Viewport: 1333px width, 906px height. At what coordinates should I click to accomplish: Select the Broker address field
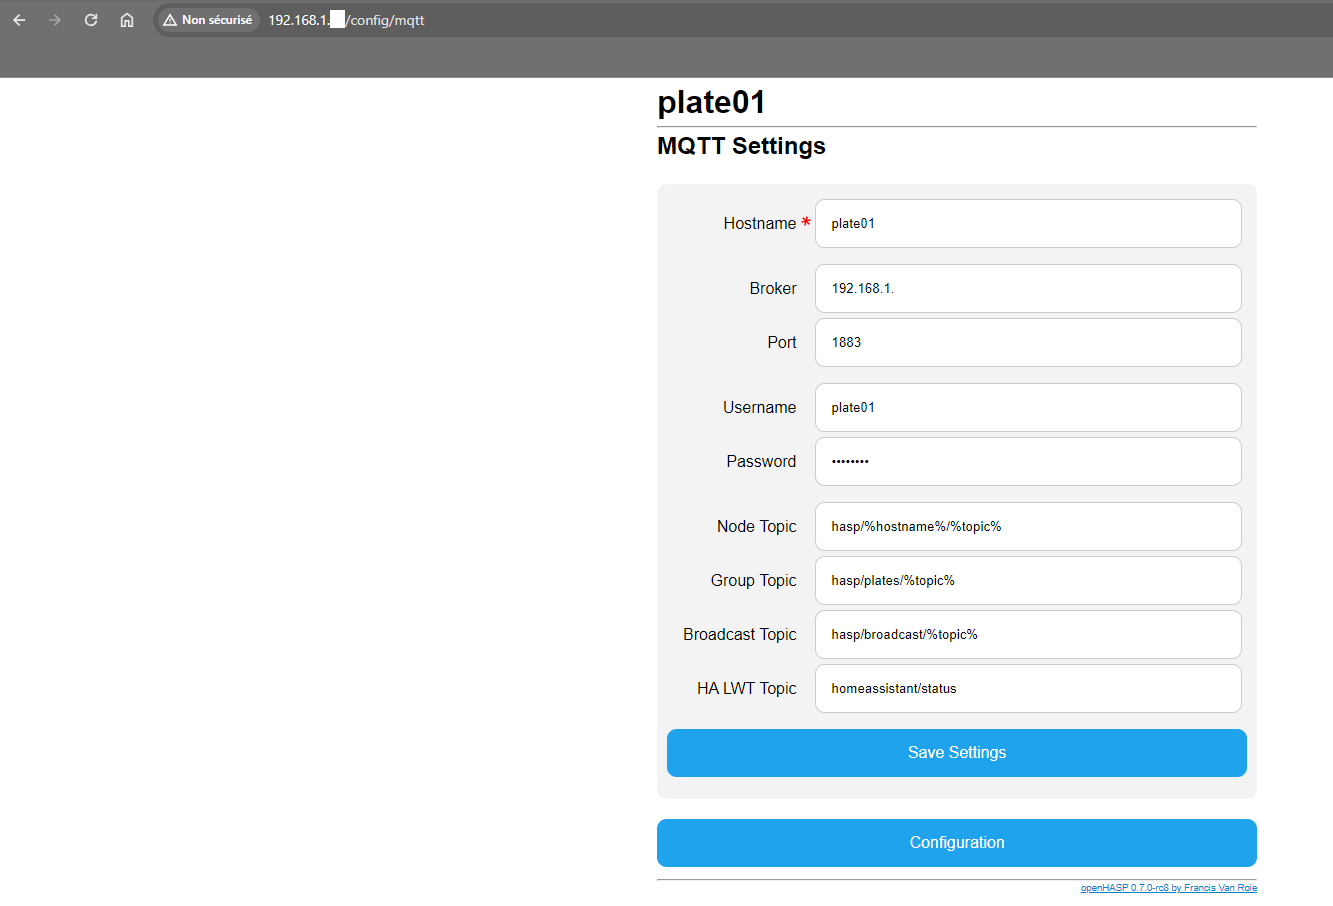coord(1028,289)
